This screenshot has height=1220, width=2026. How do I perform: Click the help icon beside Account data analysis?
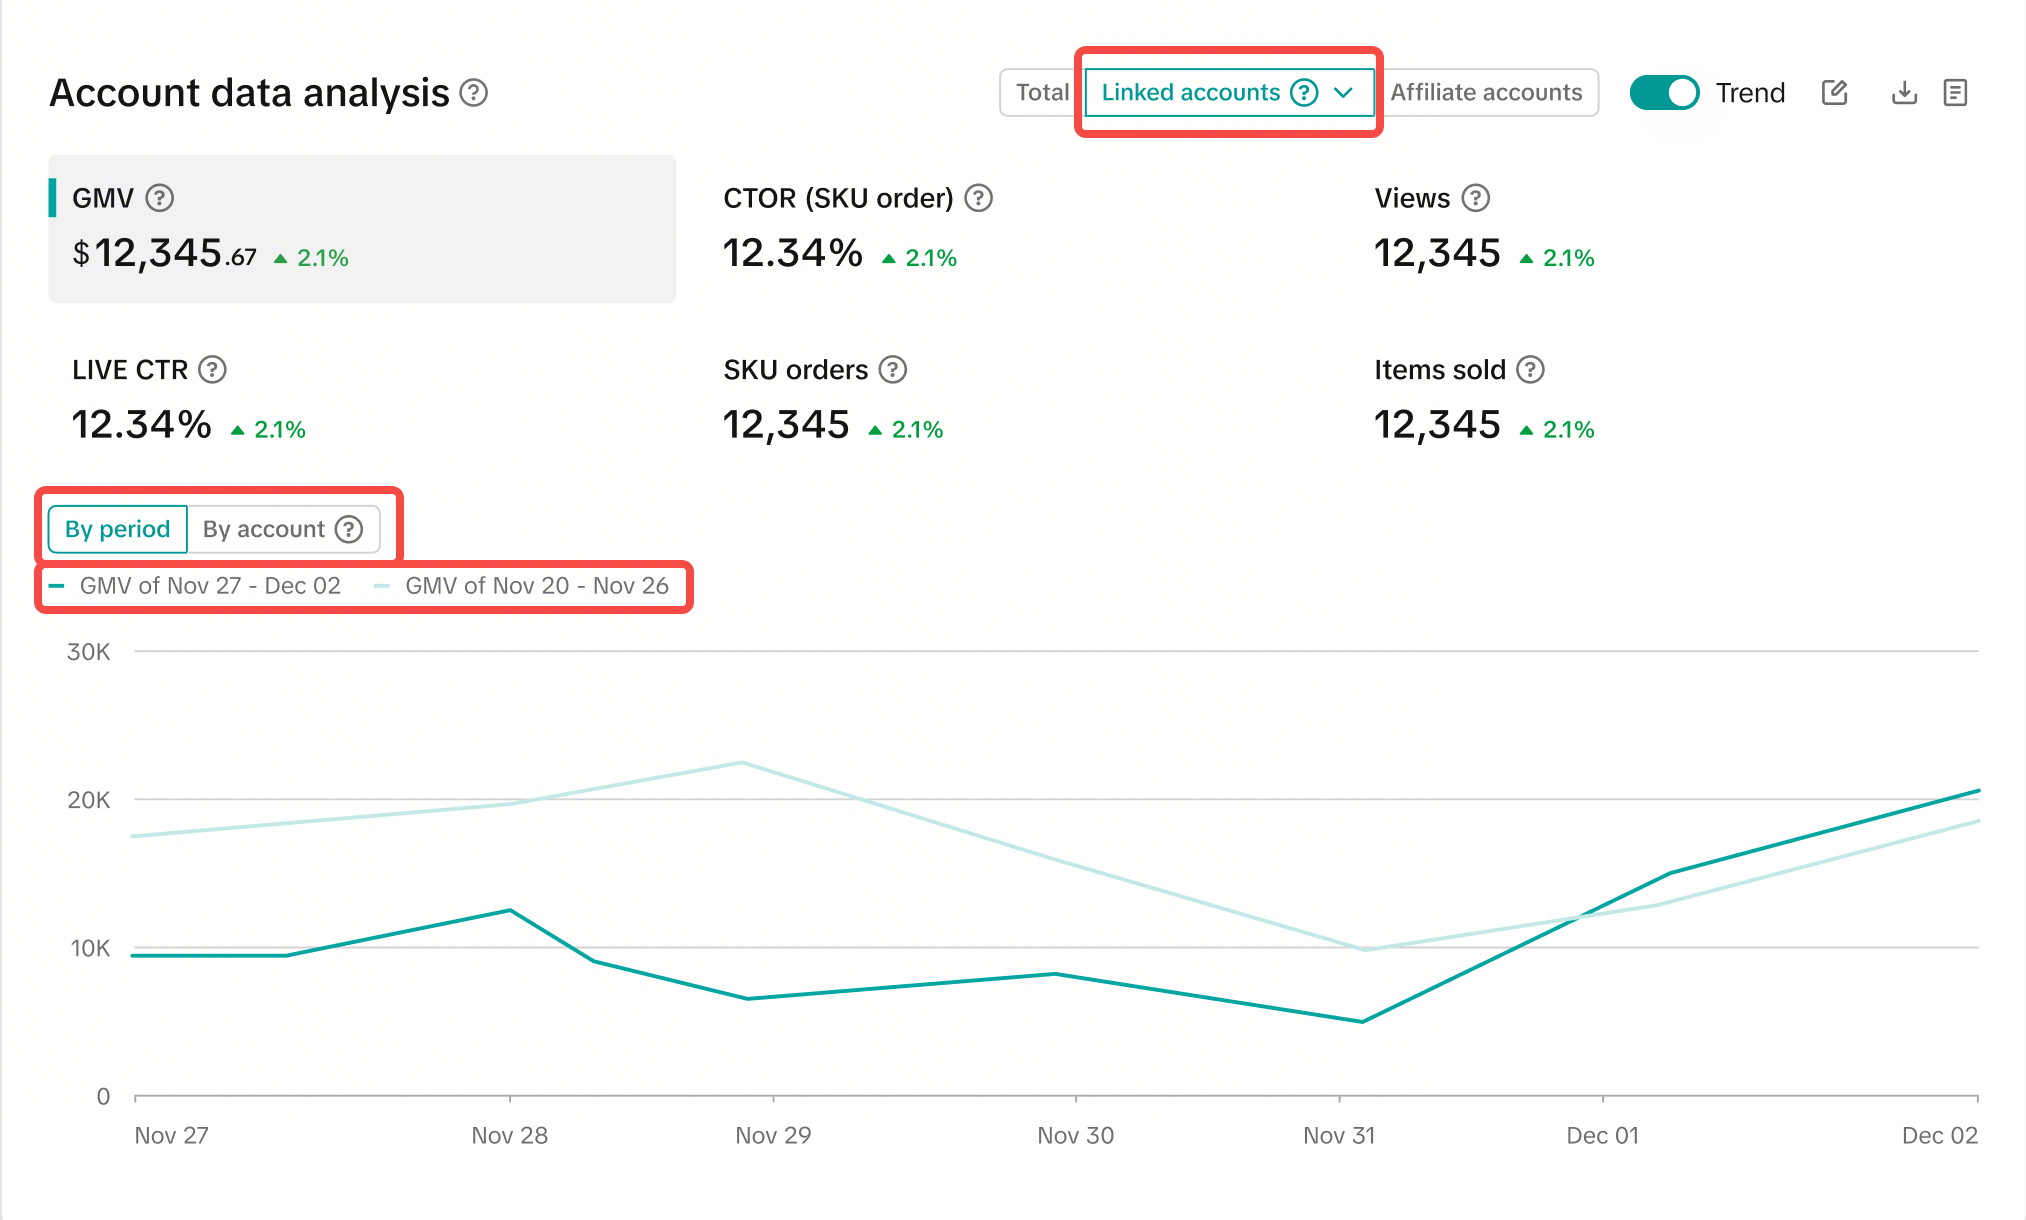tap(473, 93)
